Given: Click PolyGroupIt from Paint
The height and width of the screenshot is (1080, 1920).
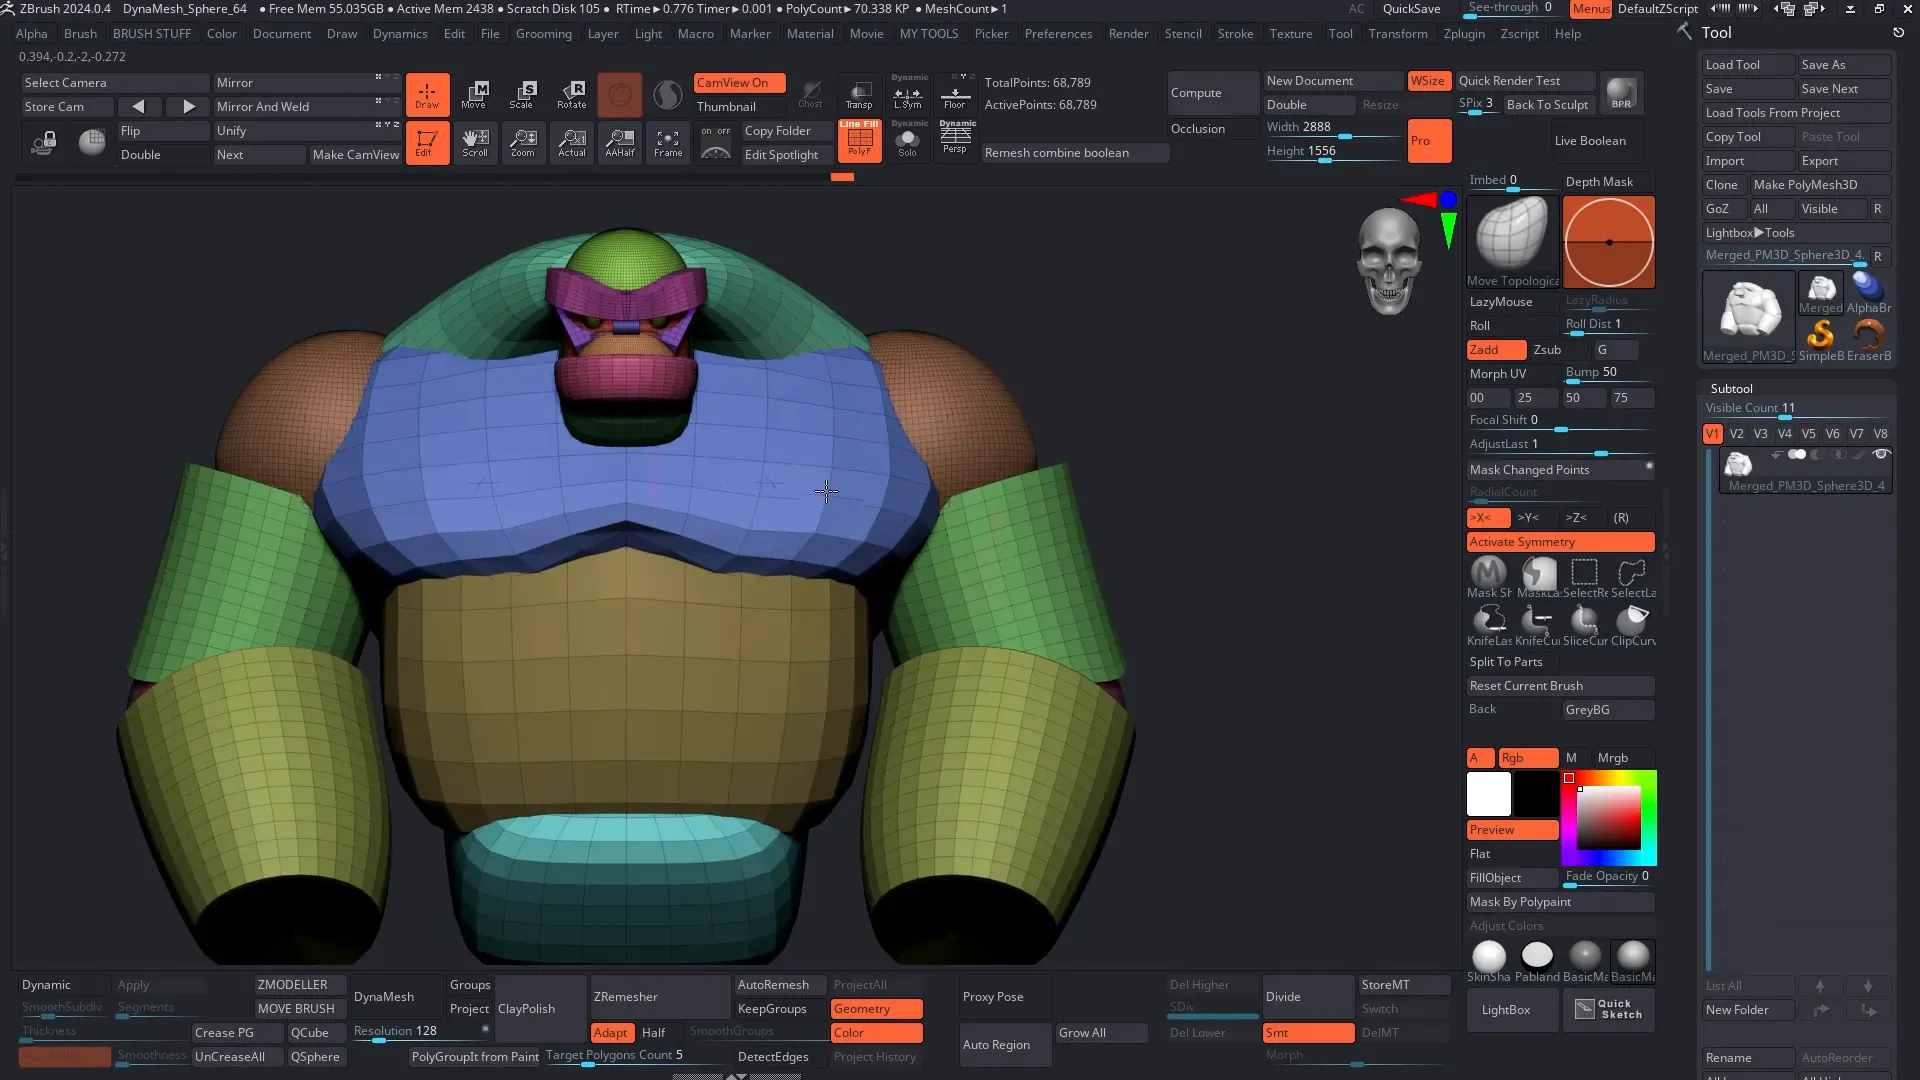Looking at the screenshot, I should pyautogui.click(x=475, y=1057).
